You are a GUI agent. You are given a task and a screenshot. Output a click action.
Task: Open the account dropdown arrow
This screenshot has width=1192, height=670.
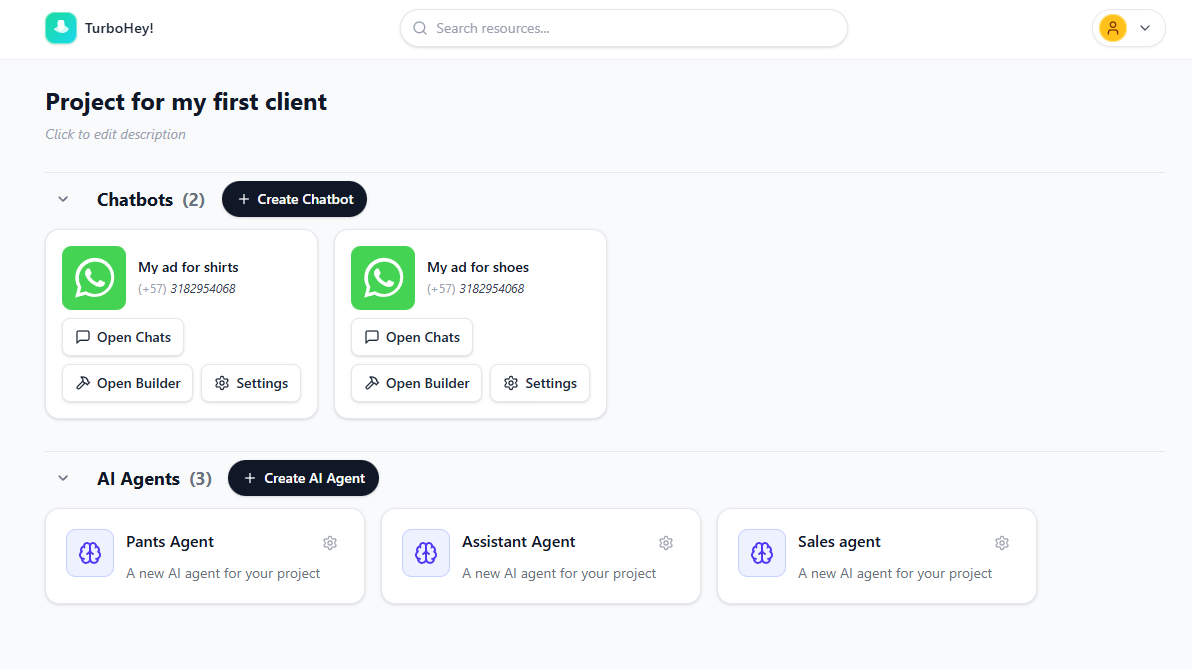tap(1145, 28)
